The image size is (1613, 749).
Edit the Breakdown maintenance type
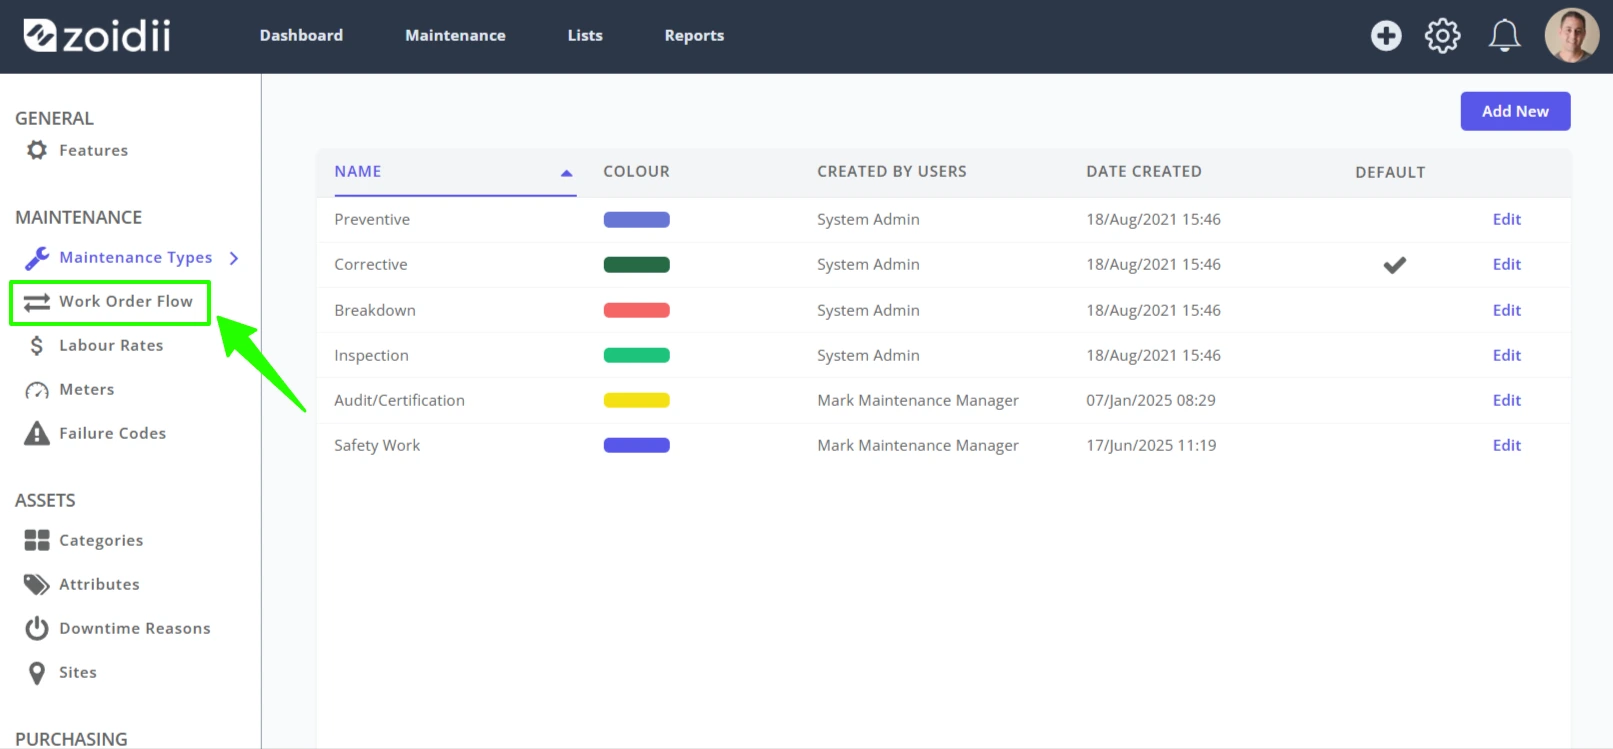pyautogui.click(x=1506, y=310)
